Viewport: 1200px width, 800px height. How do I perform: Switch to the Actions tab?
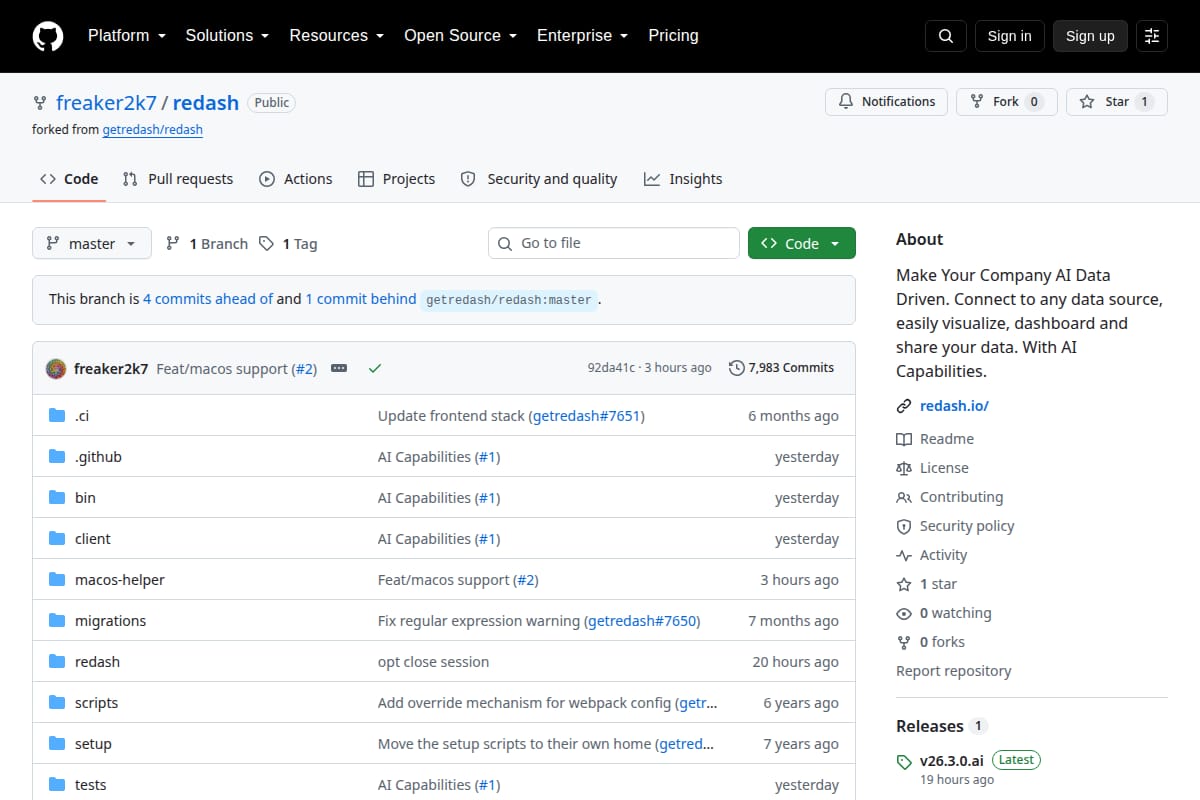click(296, 179)
